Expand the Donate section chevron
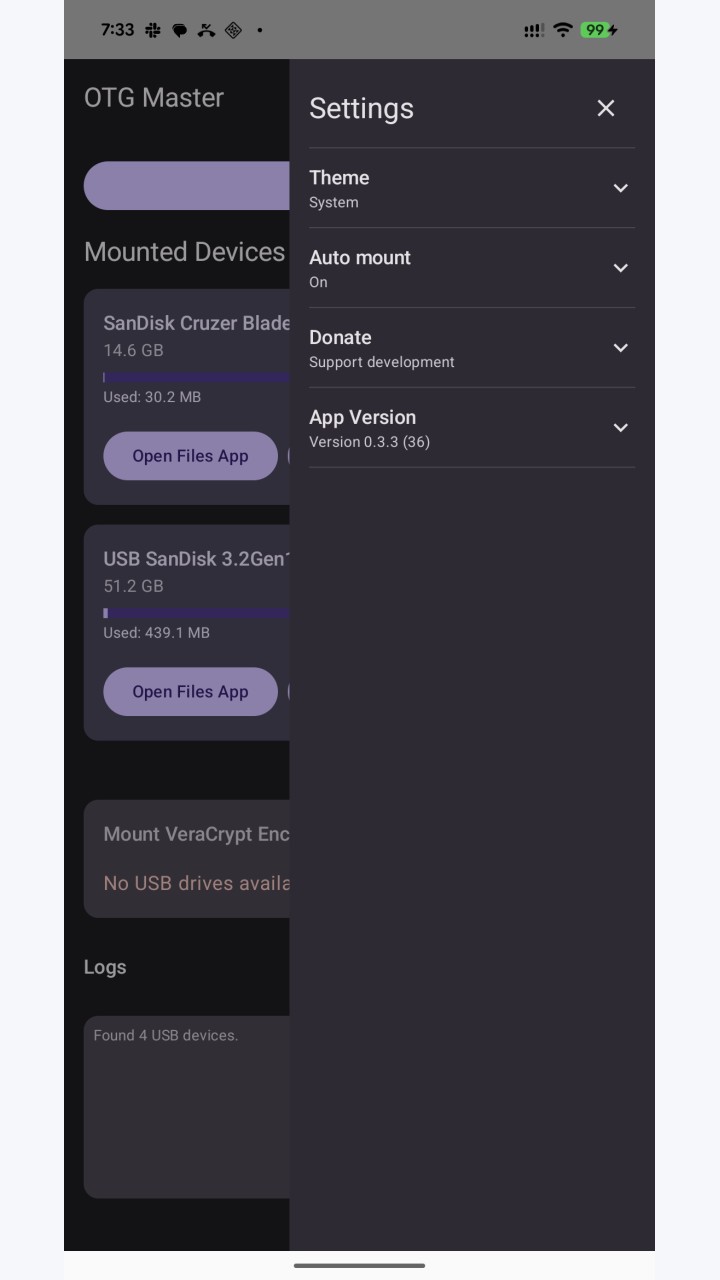Screen dimensions: 720x1280 click(620, 348)
